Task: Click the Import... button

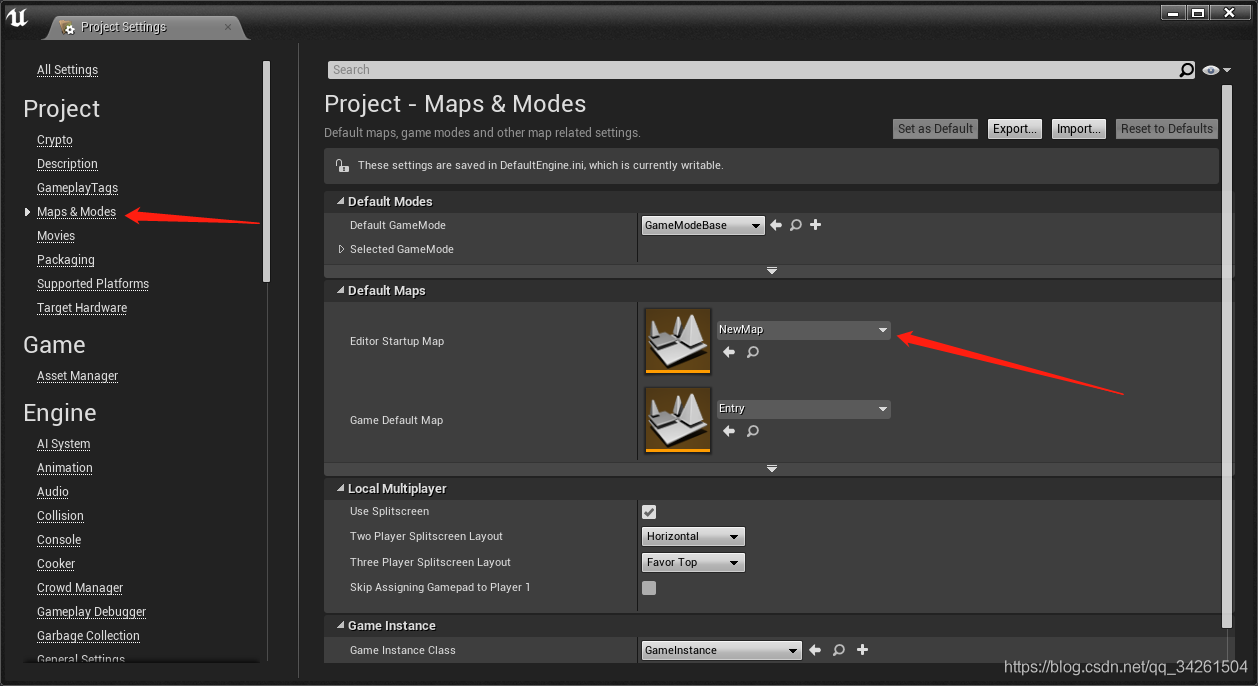Action: coord(1078,129)
